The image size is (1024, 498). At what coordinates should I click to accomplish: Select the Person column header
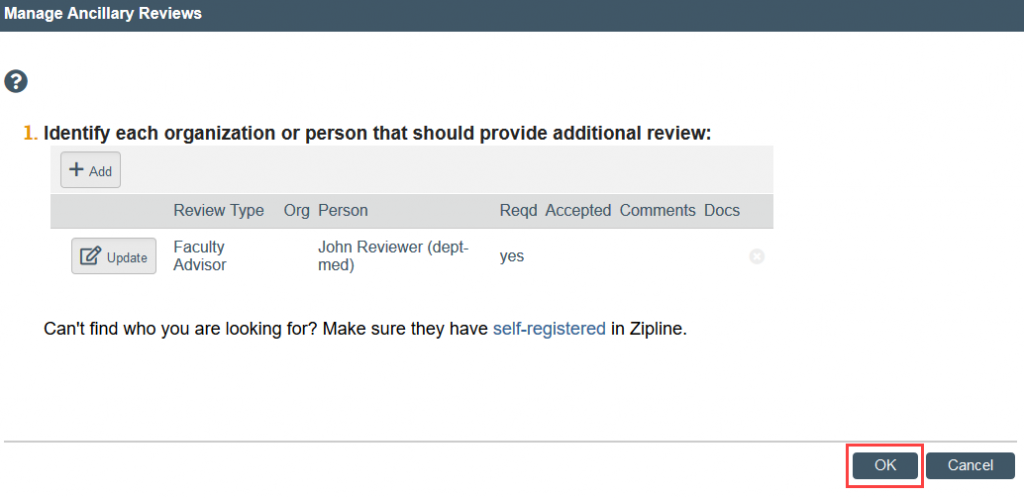(x=343, y=211)
